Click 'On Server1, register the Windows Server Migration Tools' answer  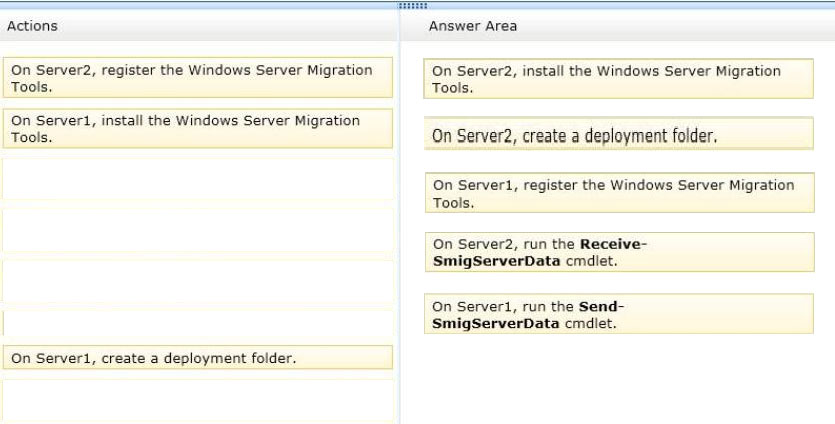(619, 193)
